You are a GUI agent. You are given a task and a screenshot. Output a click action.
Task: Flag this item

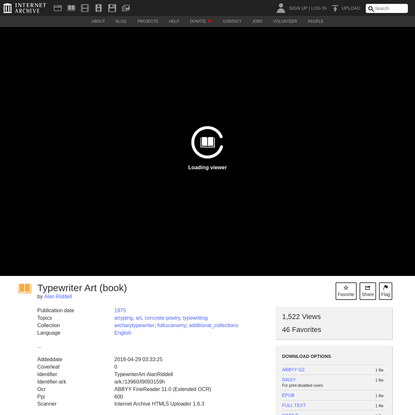tap(385, 291)
